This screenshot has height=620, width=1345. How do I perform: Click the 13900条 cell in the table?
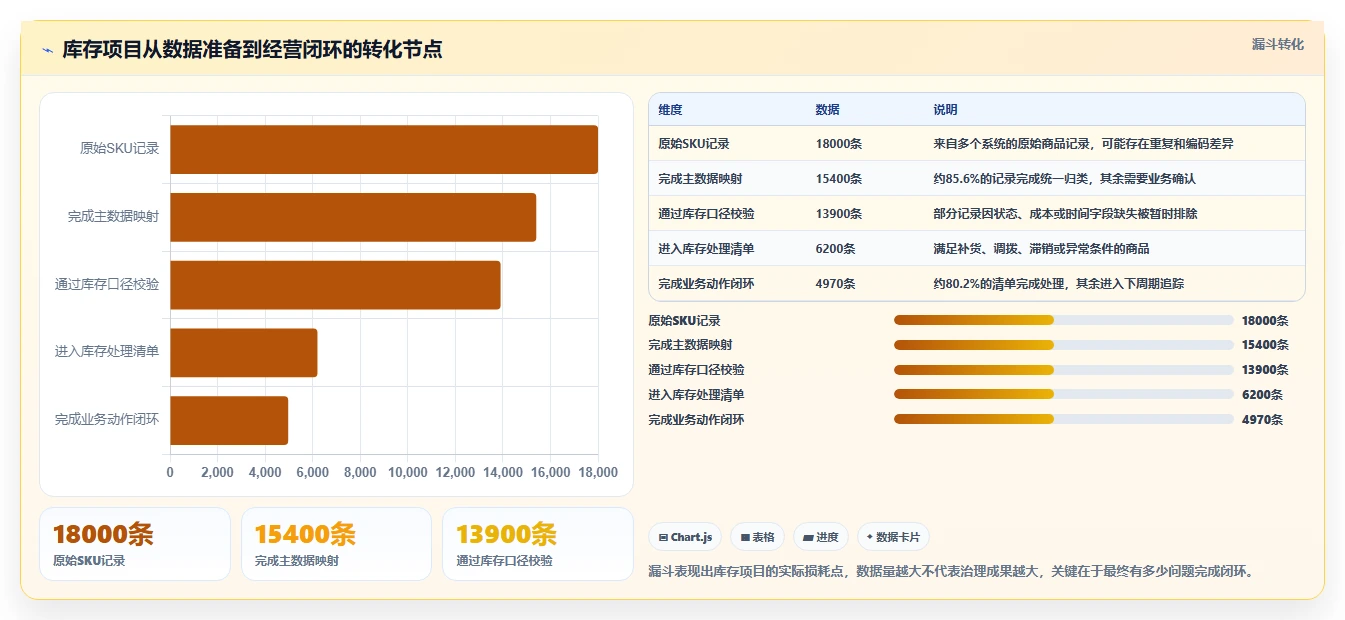tap(839, 214)
